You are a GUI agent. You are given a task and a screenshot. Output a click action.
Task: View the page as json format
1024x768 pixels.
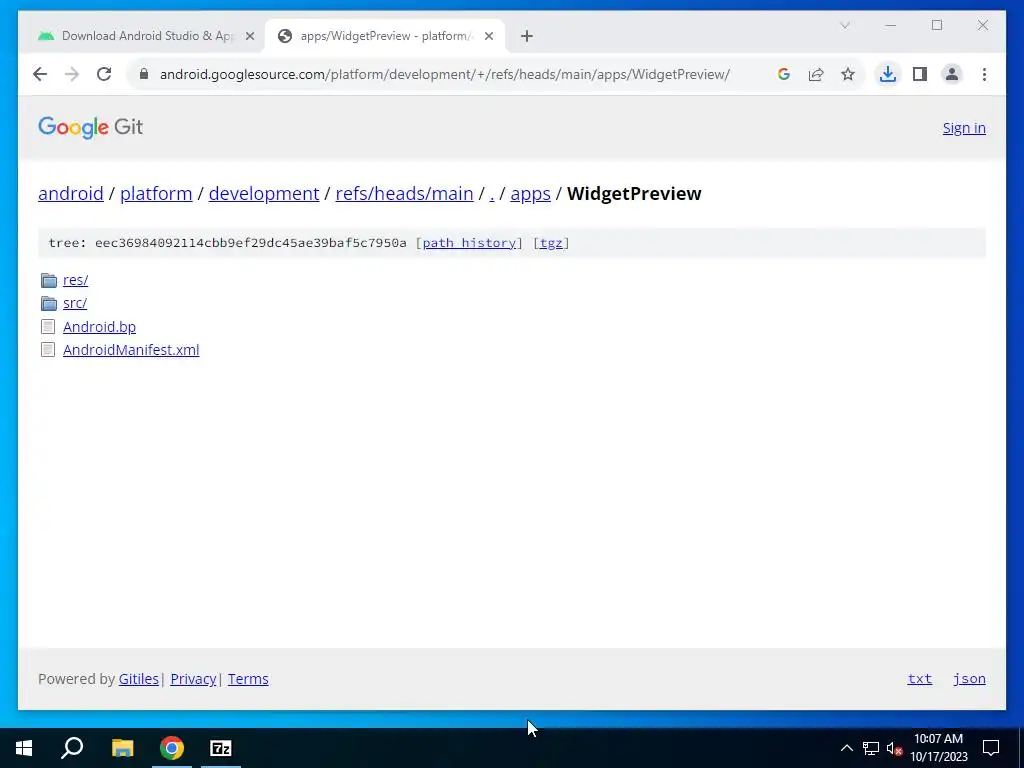pos(969,679)
